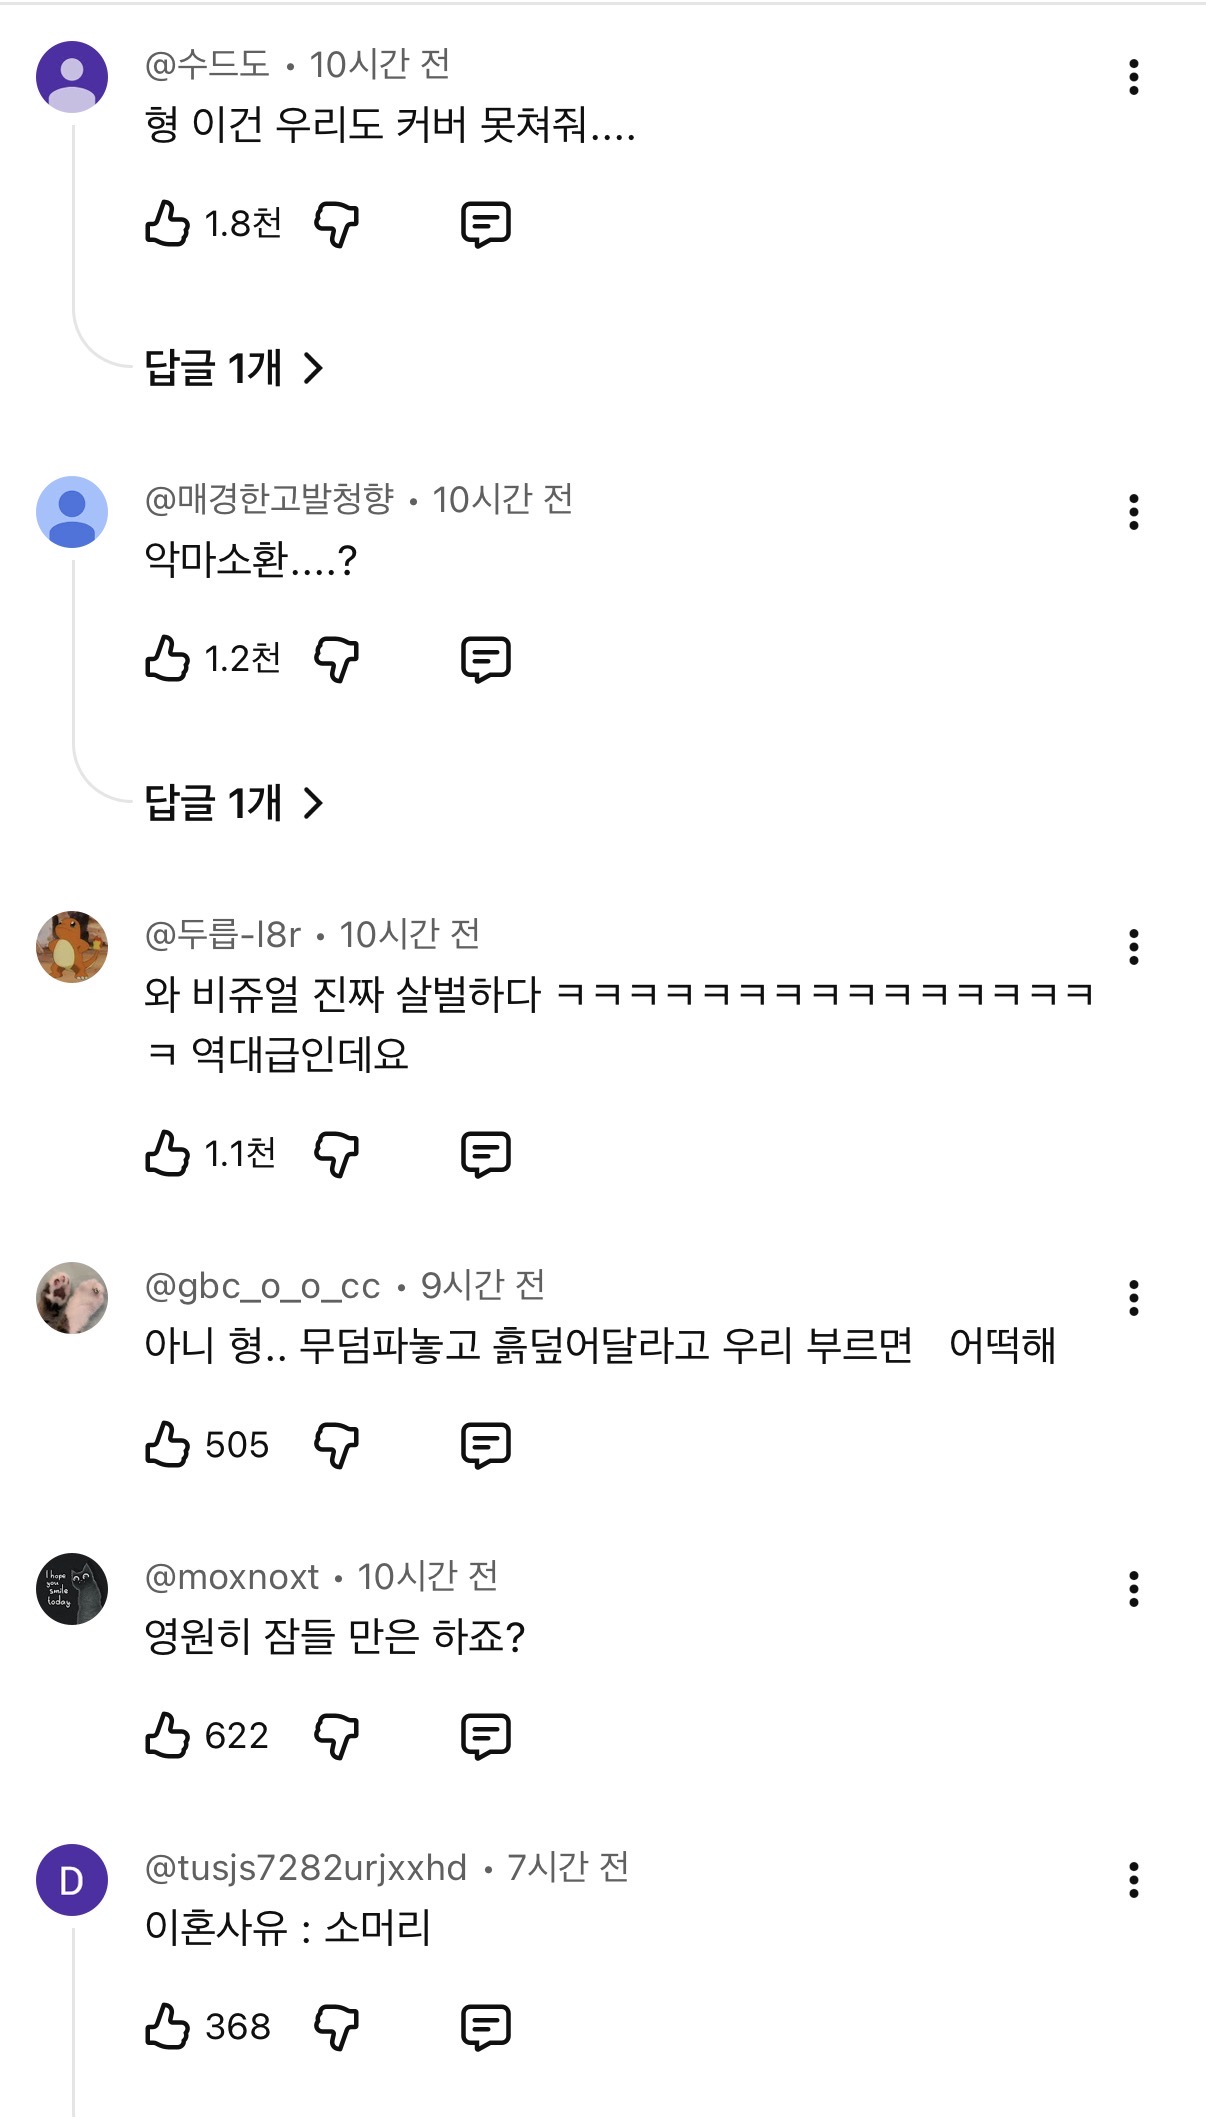Viewport: 1206px width, 2117px height.
Task: Open more options for @매경한고발청향 comment
Action: (x=1133, y=512)
